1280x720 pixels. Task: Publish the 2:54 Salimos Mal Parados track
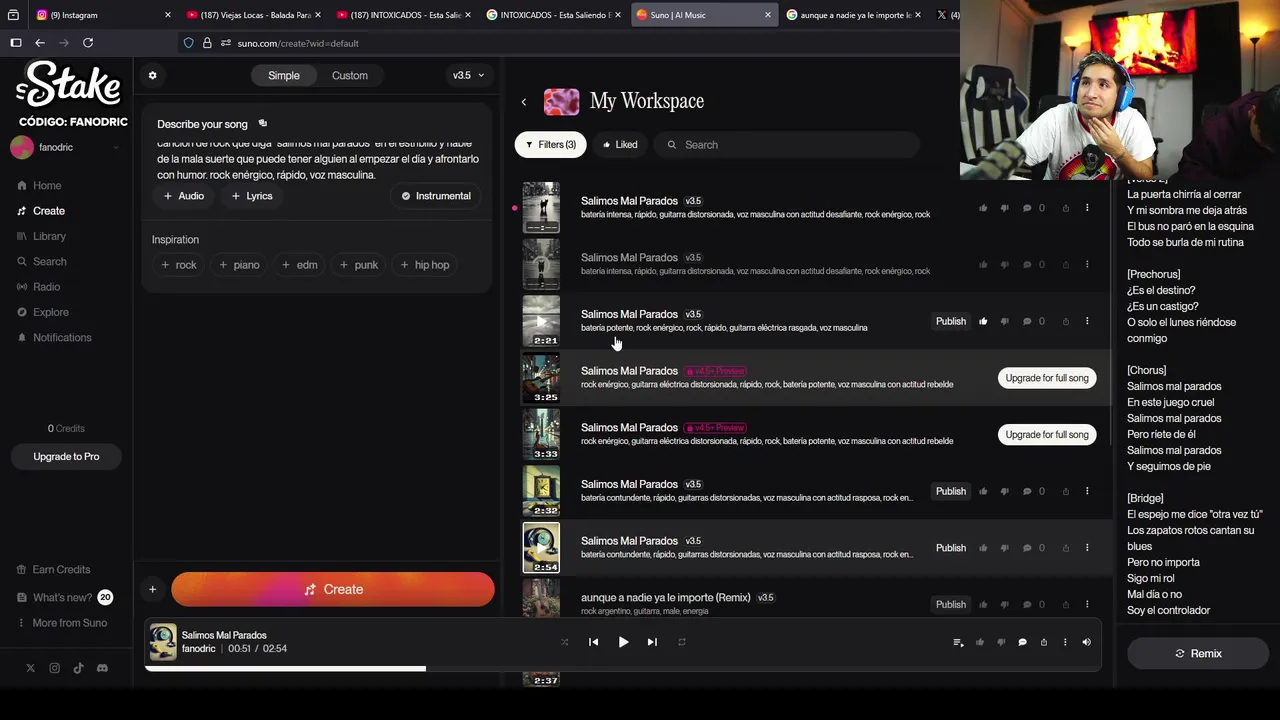pos(951,548)
